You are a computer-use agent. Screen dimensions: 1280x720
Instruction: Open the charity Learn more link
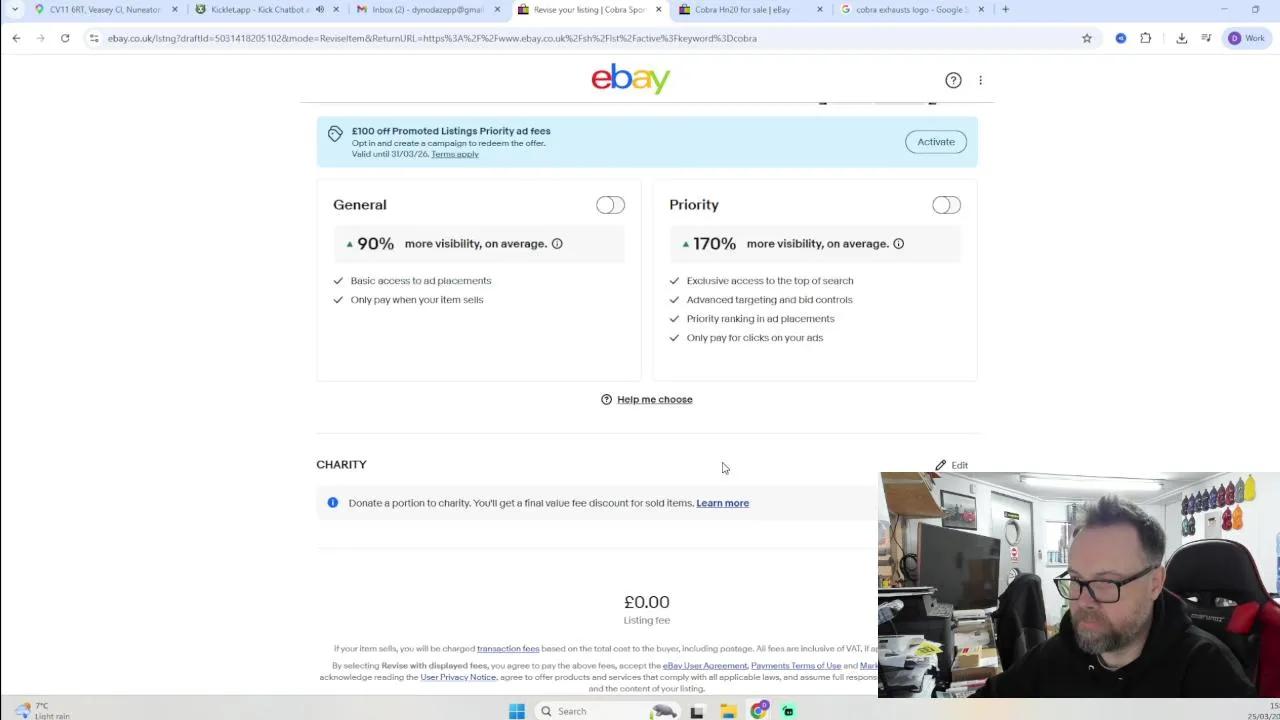[722, 503]
